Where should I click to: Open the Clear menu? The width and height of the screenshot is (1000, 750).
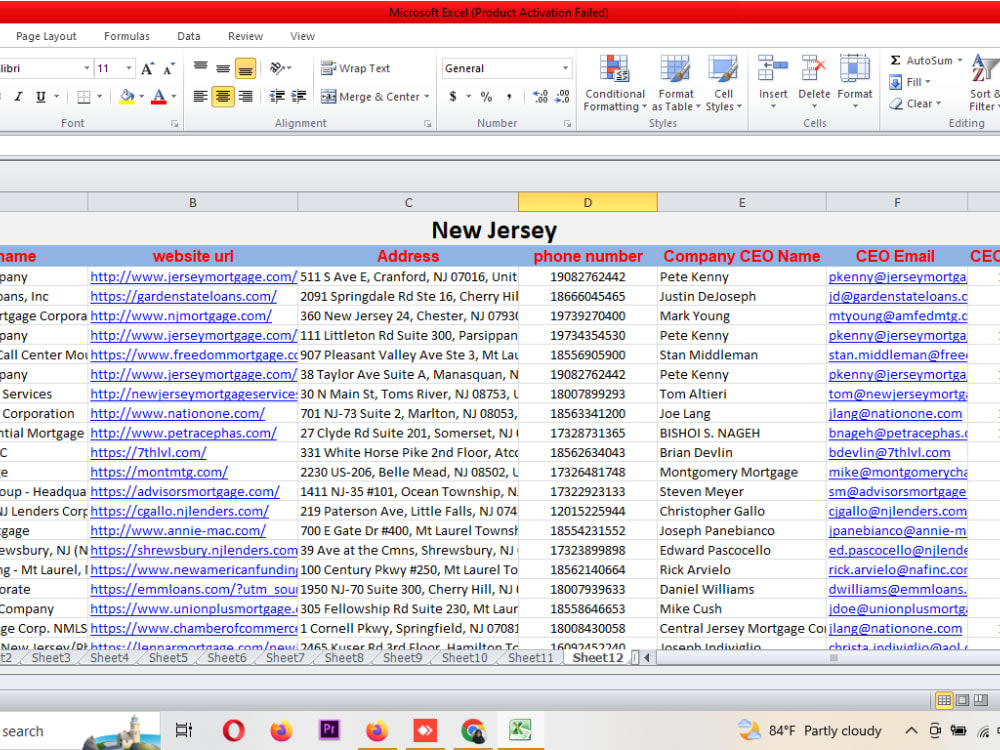(915, 103)
